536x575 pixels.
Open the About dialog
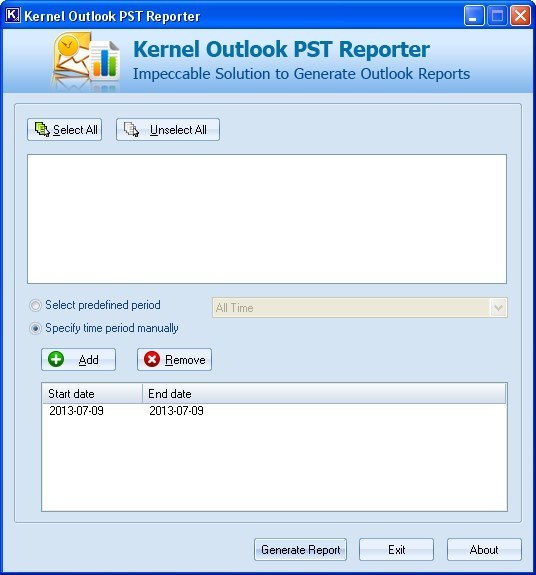pyautogui.click(x=484, y=549)
